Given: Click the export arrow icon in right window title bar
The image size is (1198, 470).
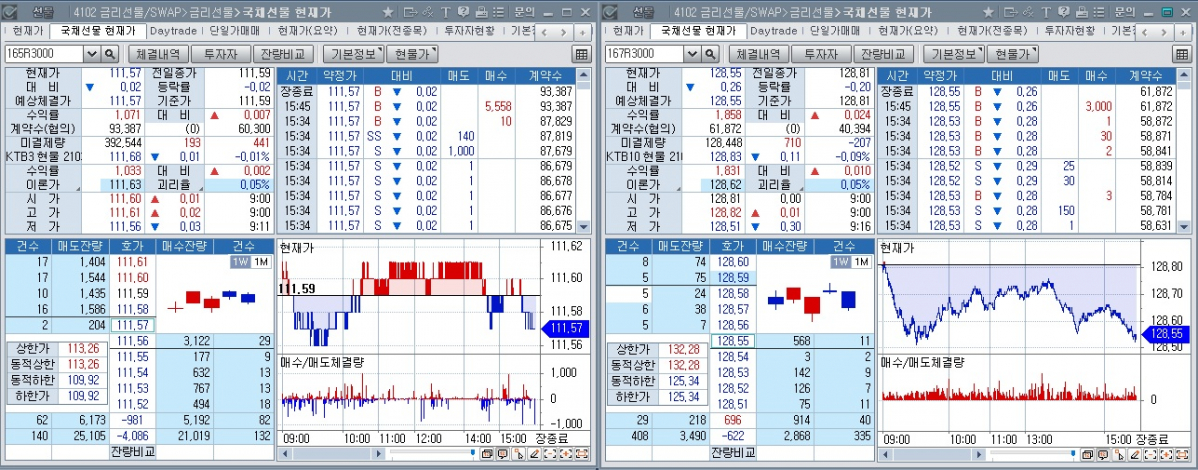Looking at the screenshot, I should [1011, 12].
